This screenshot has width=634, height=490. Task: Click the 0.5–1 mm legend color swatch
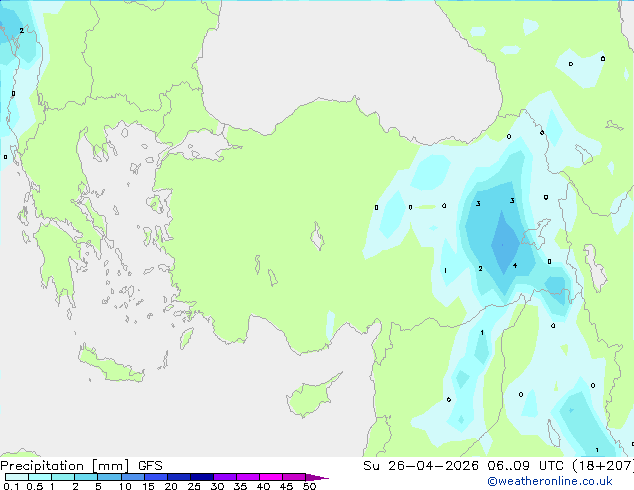(40, 477)
